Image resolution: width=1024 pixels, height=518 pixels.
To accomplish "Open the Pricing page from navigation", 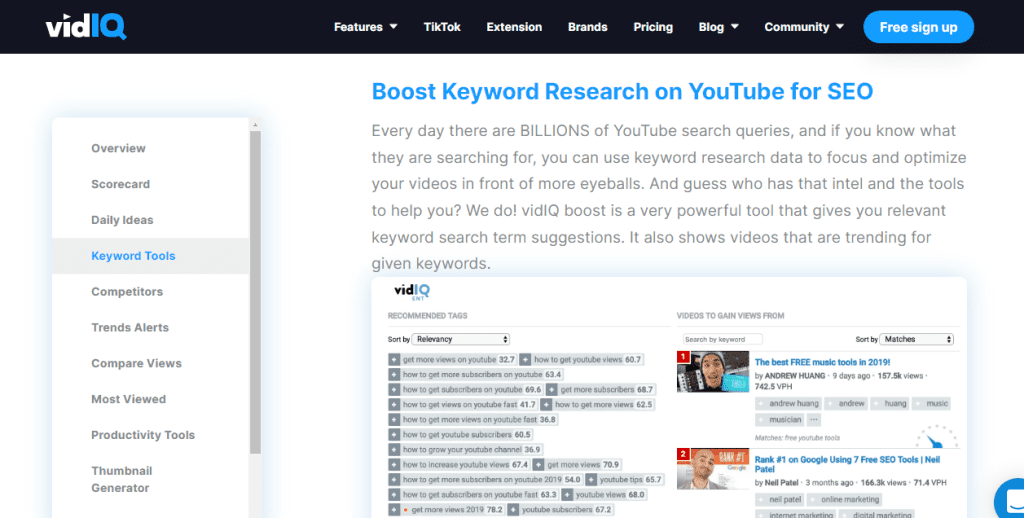I will tap(653, 27).
